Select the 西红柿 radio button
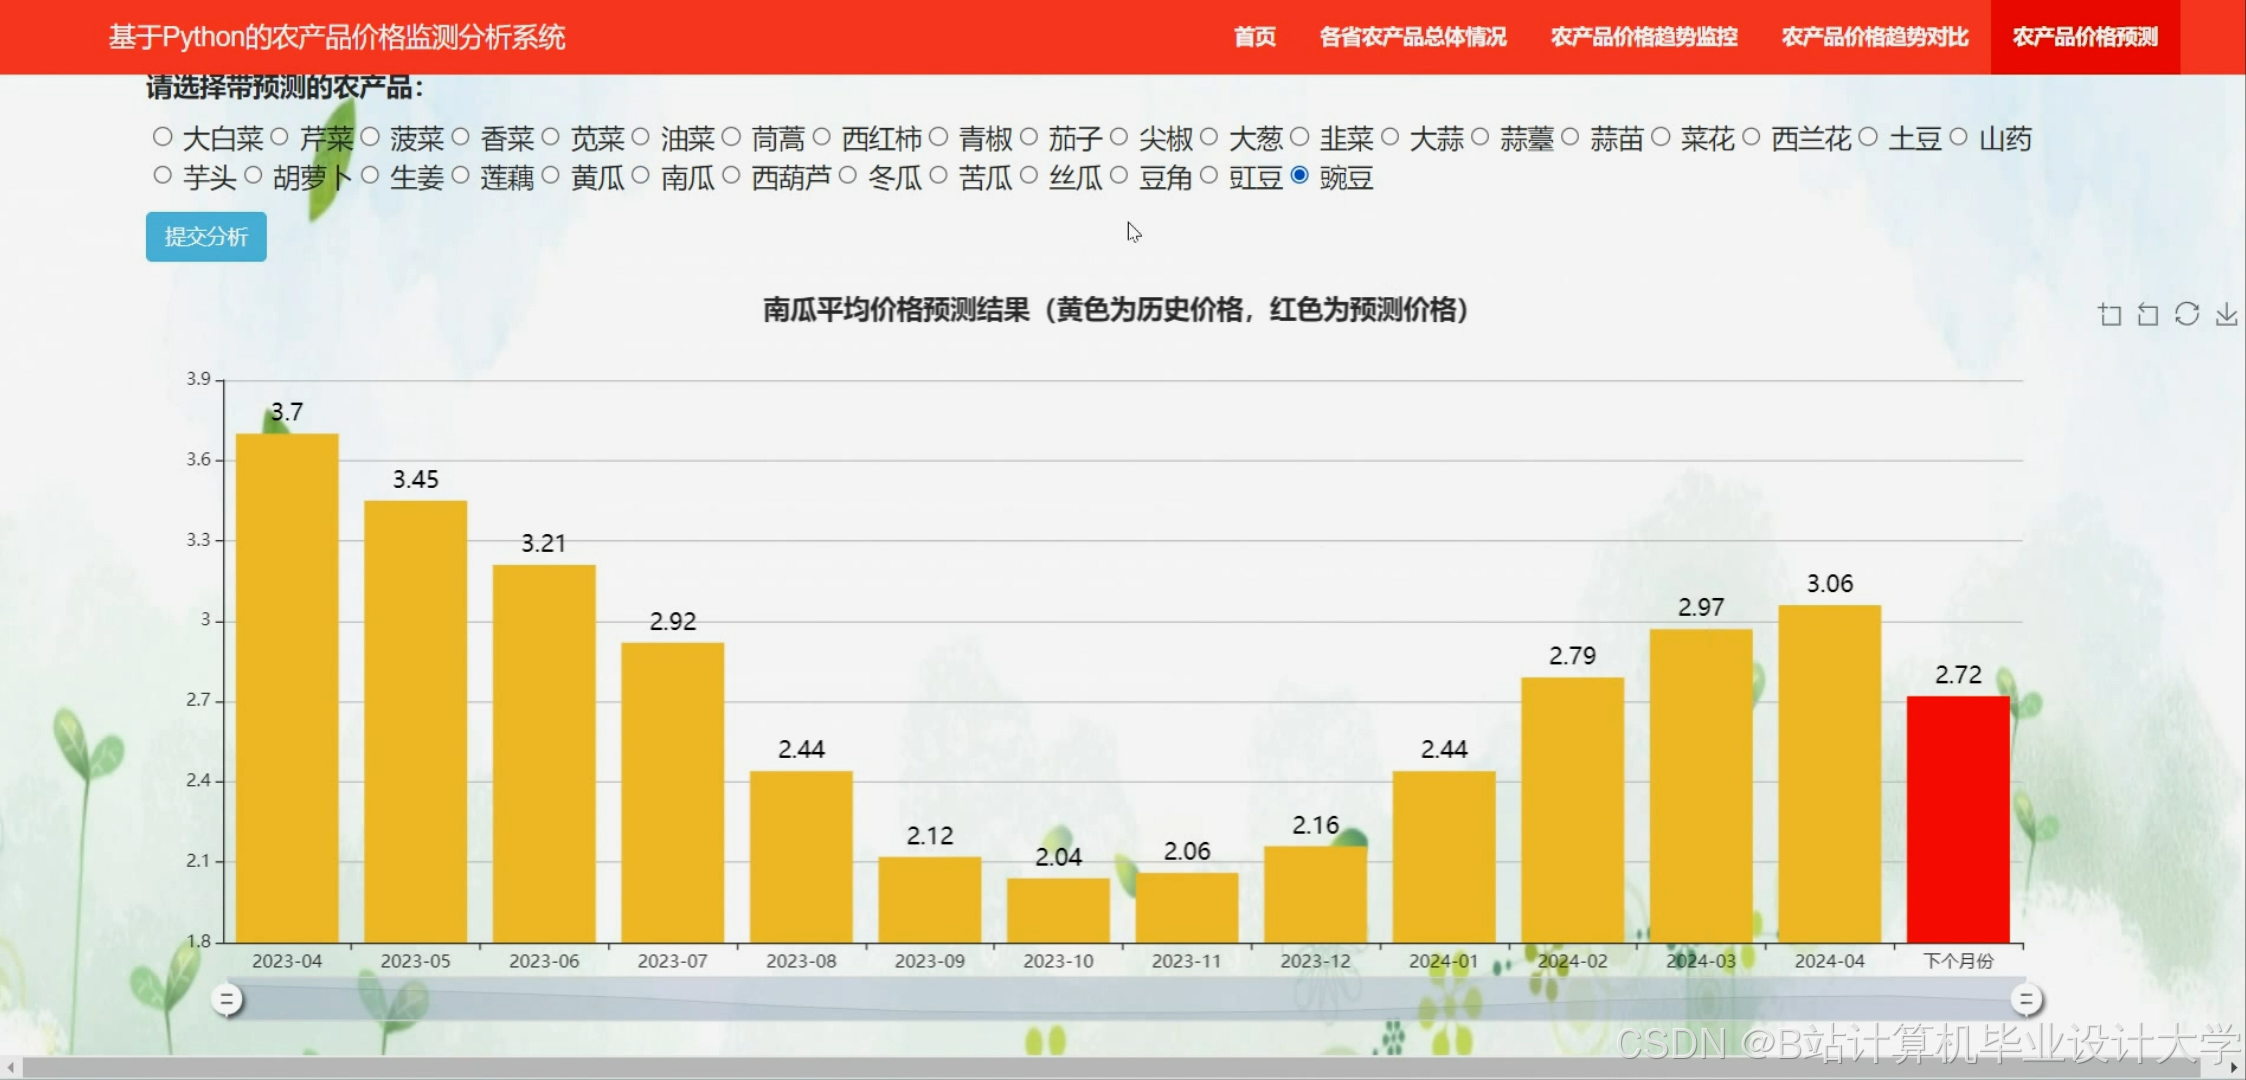This screenshot has height=1080, width=2246. 822,136
